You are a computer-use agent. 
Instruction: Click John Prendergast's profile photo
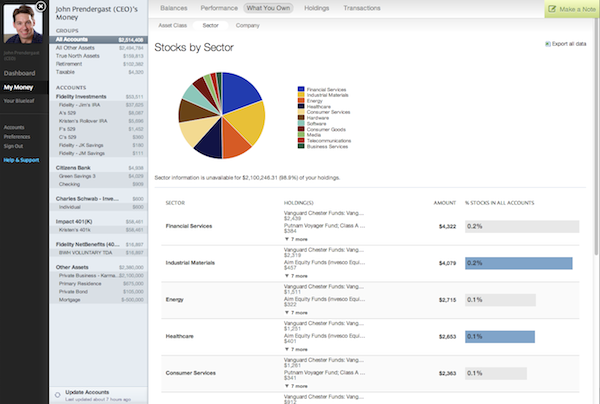pyautogui.click(x=23, y=24)
